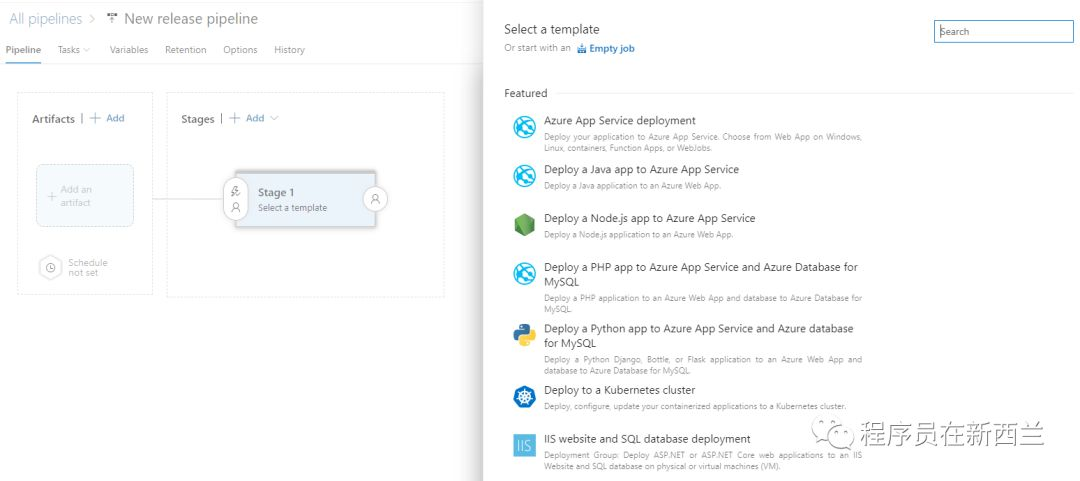
Task: Click the Add an artifact box
Action: coord(85,196)
